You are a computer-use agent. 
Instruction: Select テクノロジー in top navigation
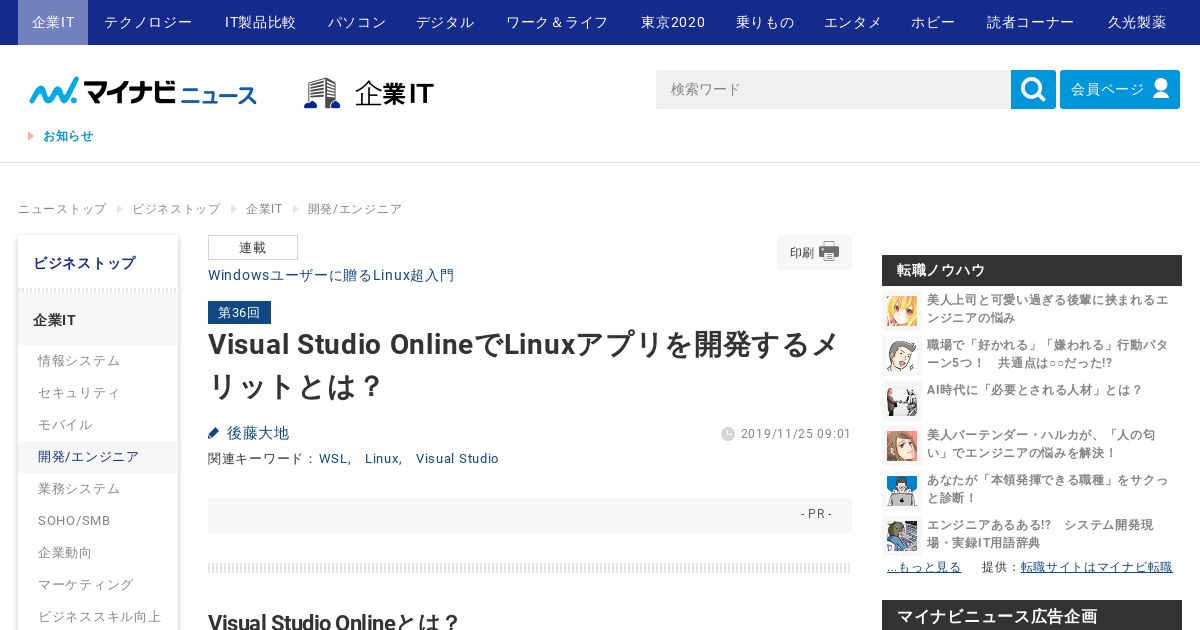[148, 22]
